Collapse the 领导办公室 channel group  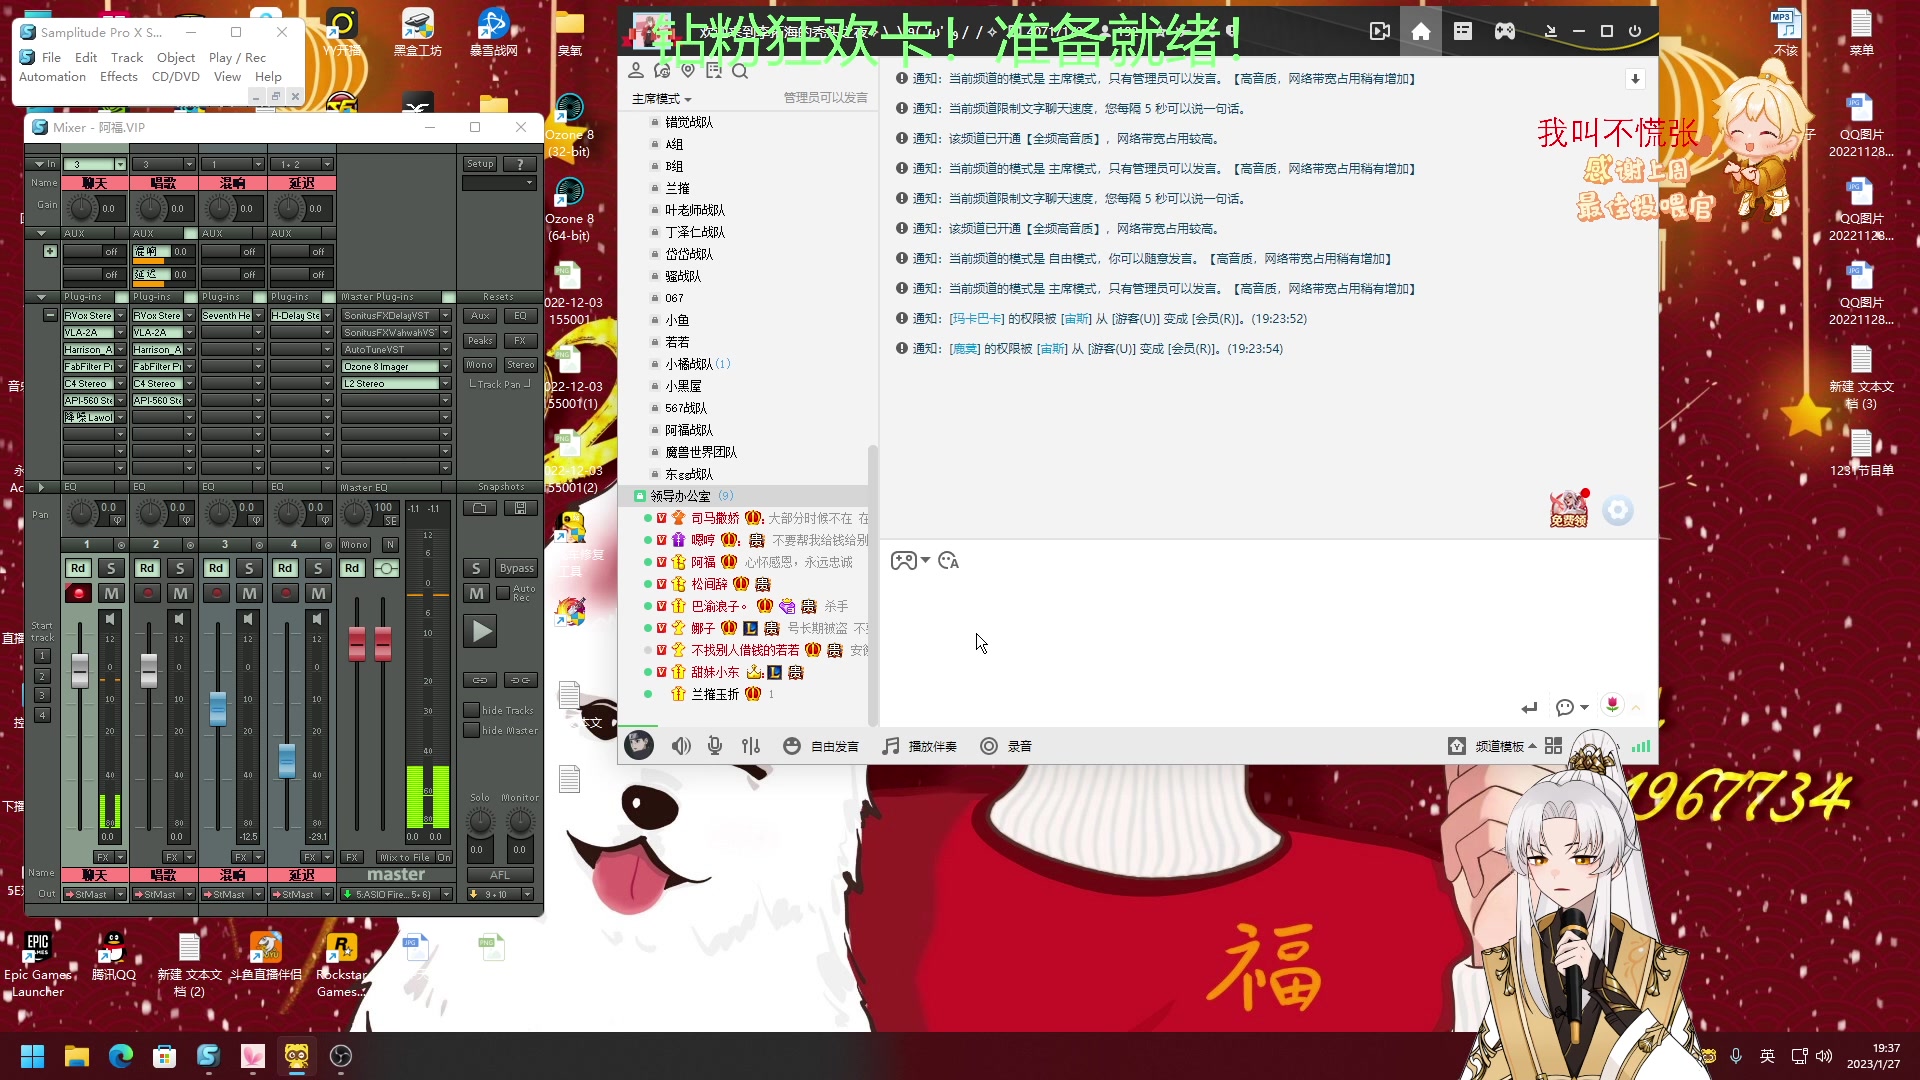coord(640,496)
